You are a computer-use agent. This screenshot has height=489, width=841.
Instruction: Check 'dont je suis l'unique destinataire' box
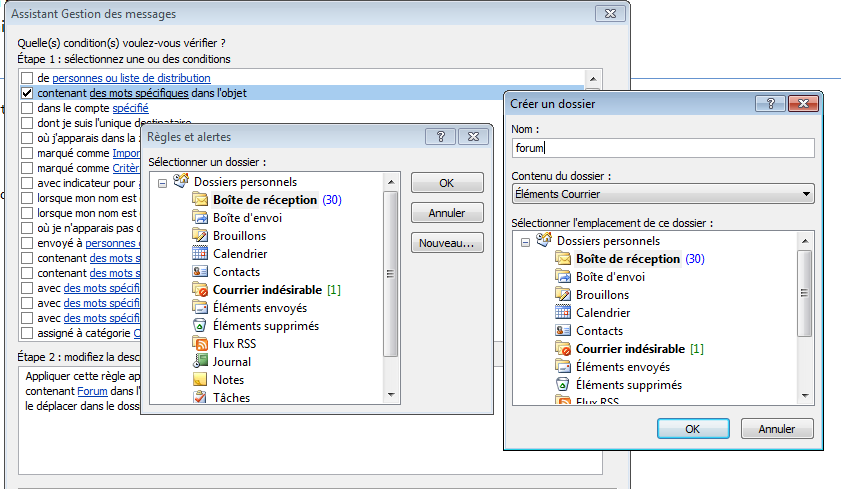27,123
